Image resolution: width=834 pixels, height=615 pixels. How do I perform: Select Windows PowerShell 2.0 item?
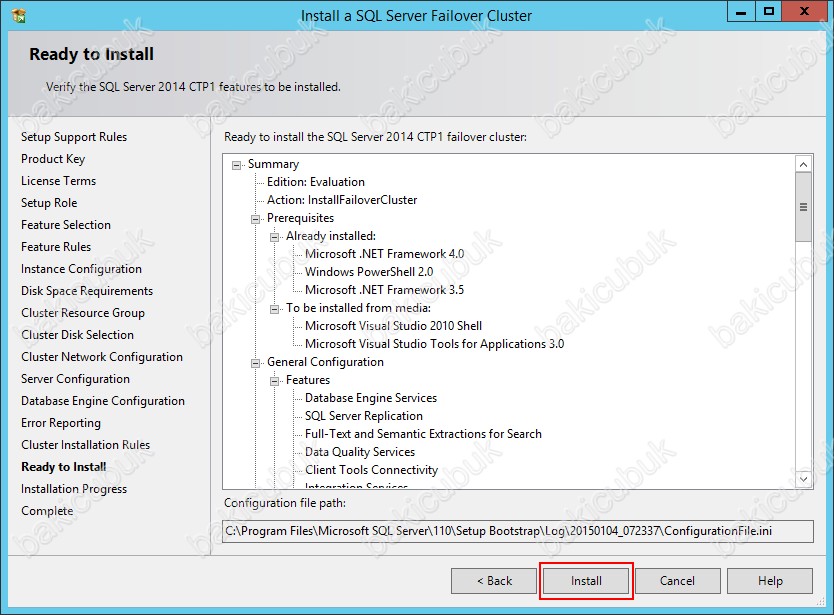(x=369, y=272)
